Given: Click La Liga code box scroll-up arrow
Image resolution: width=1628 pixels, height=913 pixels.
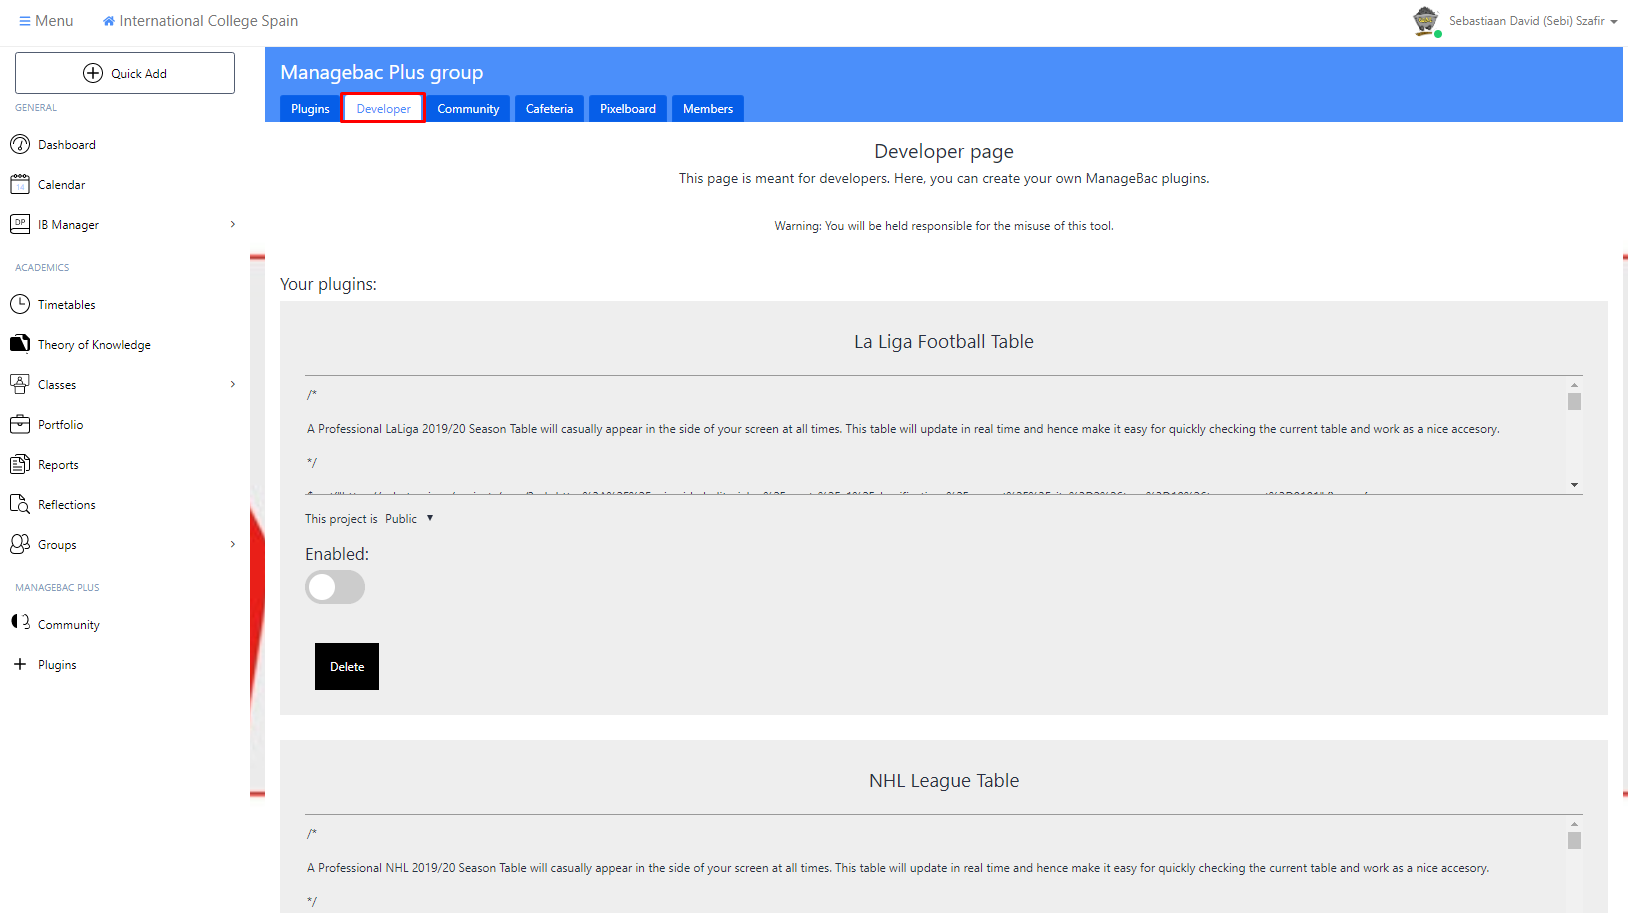Looking at the screenshot, I should click(x=1574, y=385).
